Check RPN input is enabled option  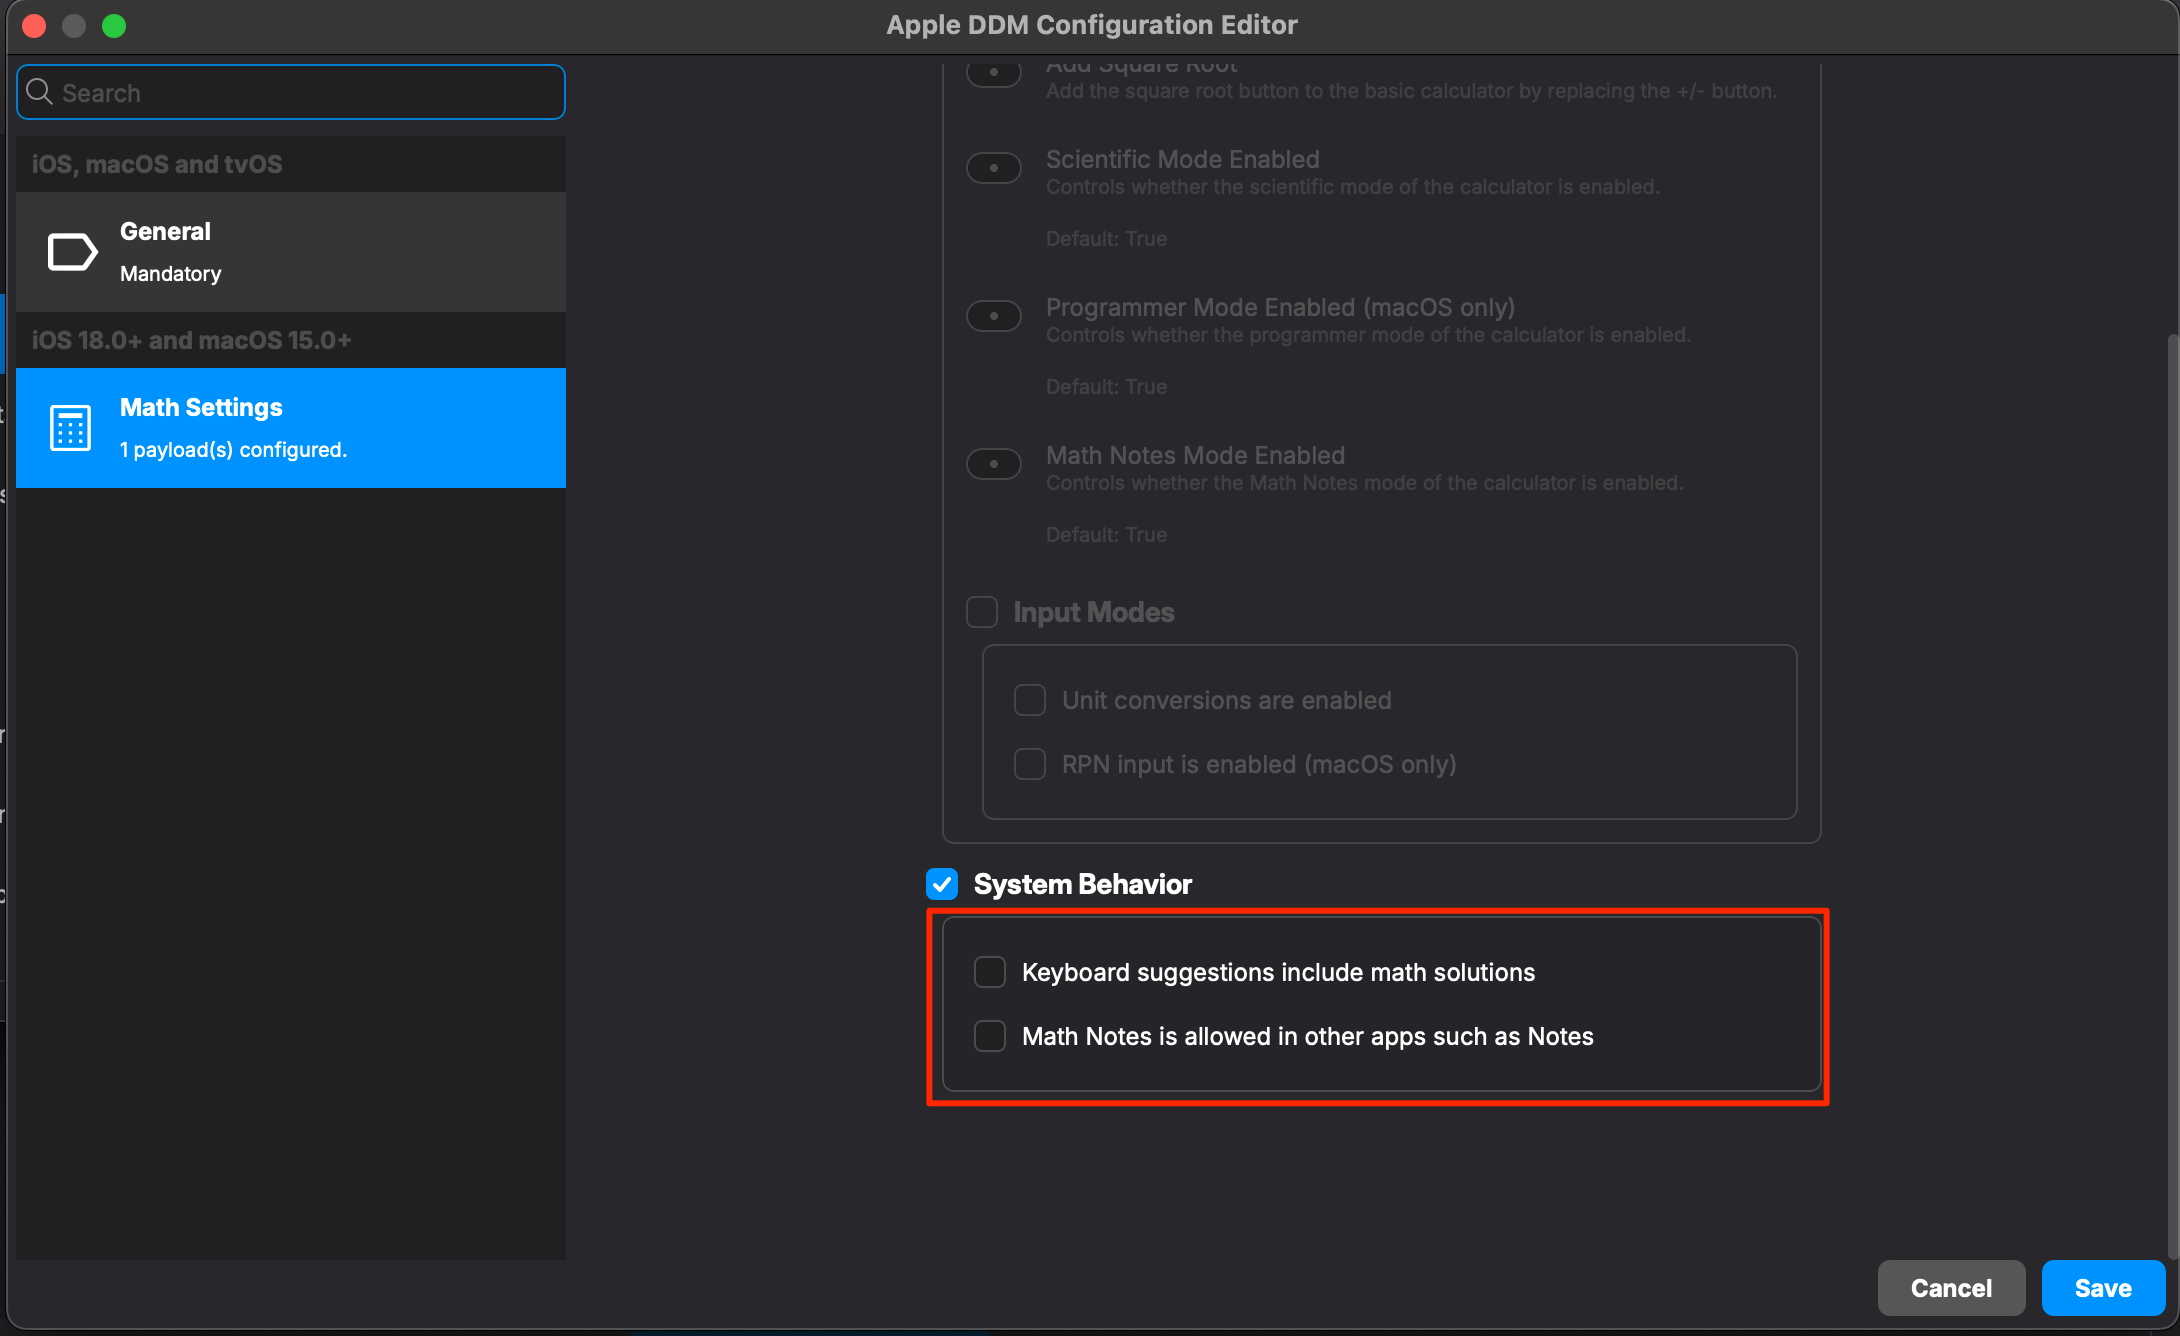click(1030, 764)
